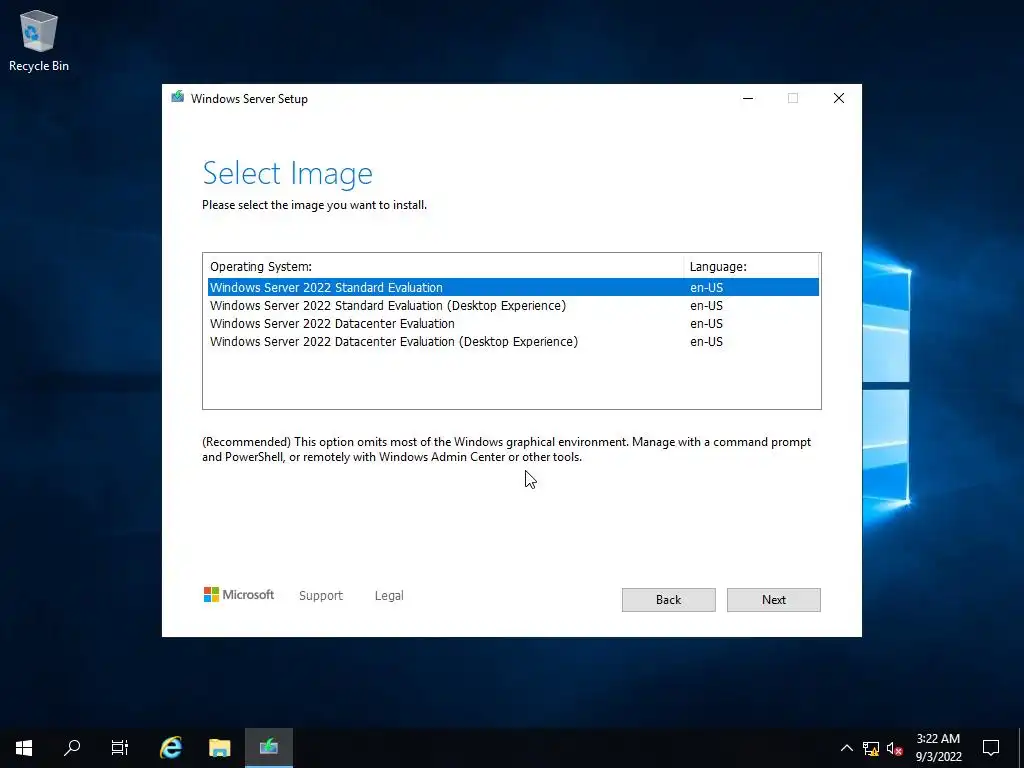1024x768 pixels.
Task: Click the Back button
Action: pyautogui.click(x=668, y=600)
